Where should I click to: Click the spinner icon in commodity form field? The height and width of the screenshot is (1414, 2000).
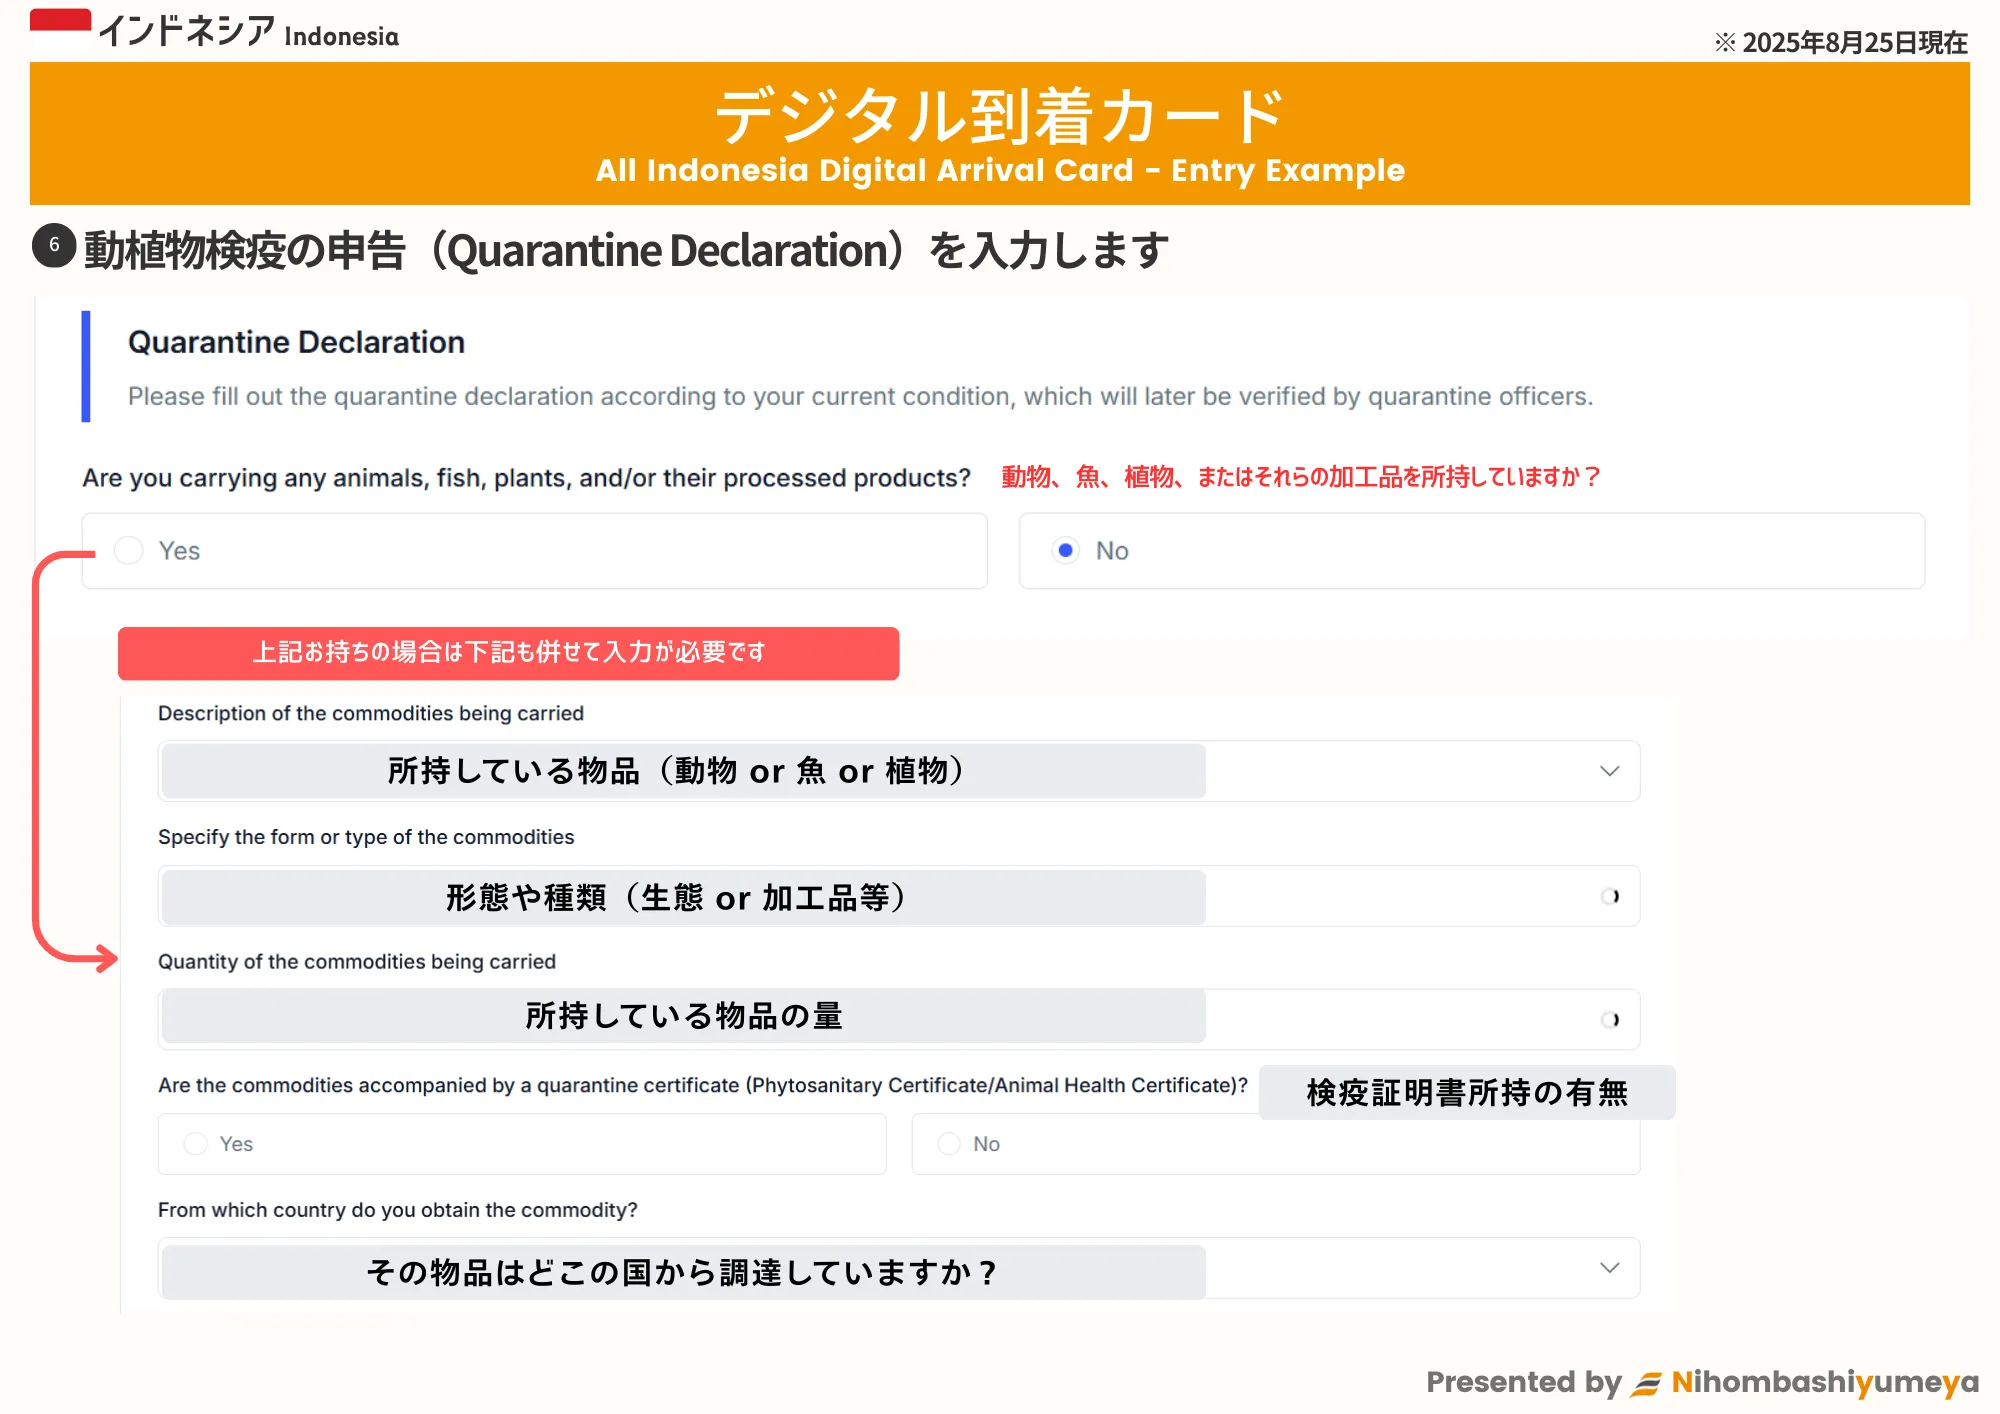pyautogui.click(x=1610, y=897)
